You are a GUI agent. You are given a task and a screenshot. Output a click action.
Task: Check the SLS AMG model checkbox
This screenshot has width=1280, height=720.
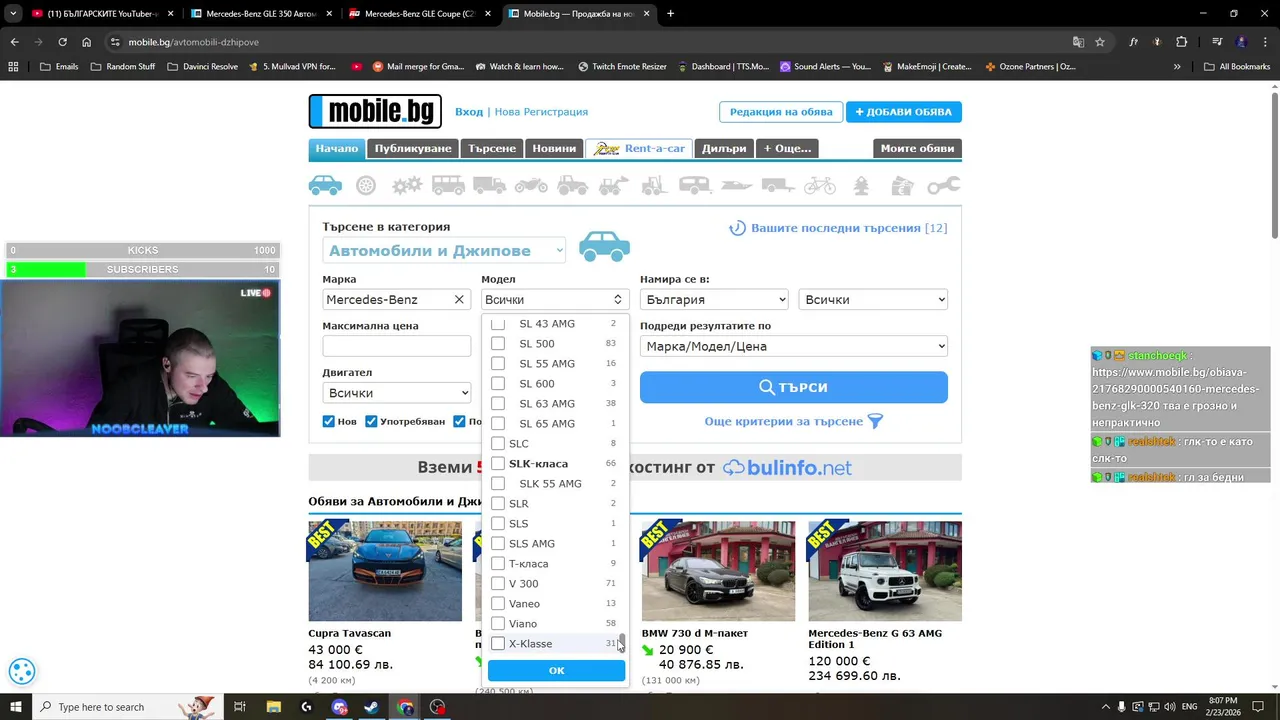point(498,543)
